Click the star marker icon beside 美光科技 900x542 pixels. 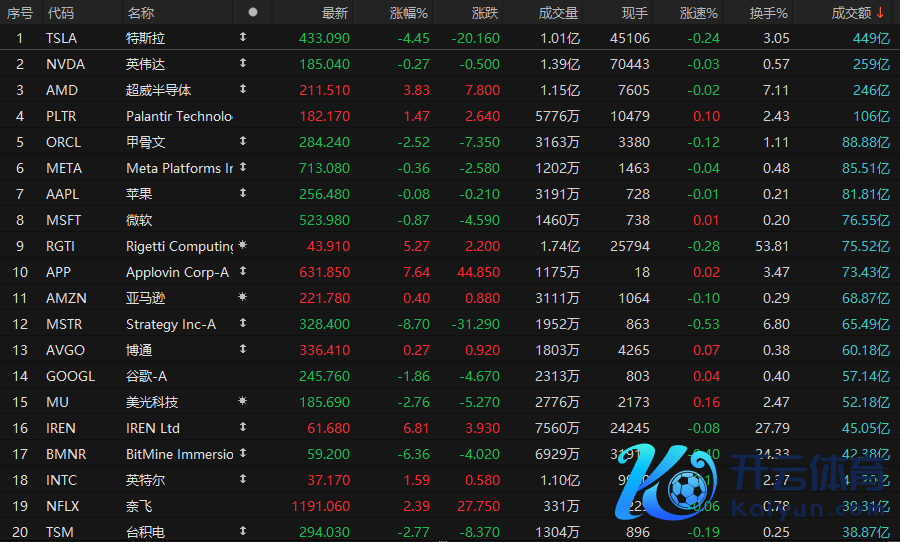coord(242,402)
